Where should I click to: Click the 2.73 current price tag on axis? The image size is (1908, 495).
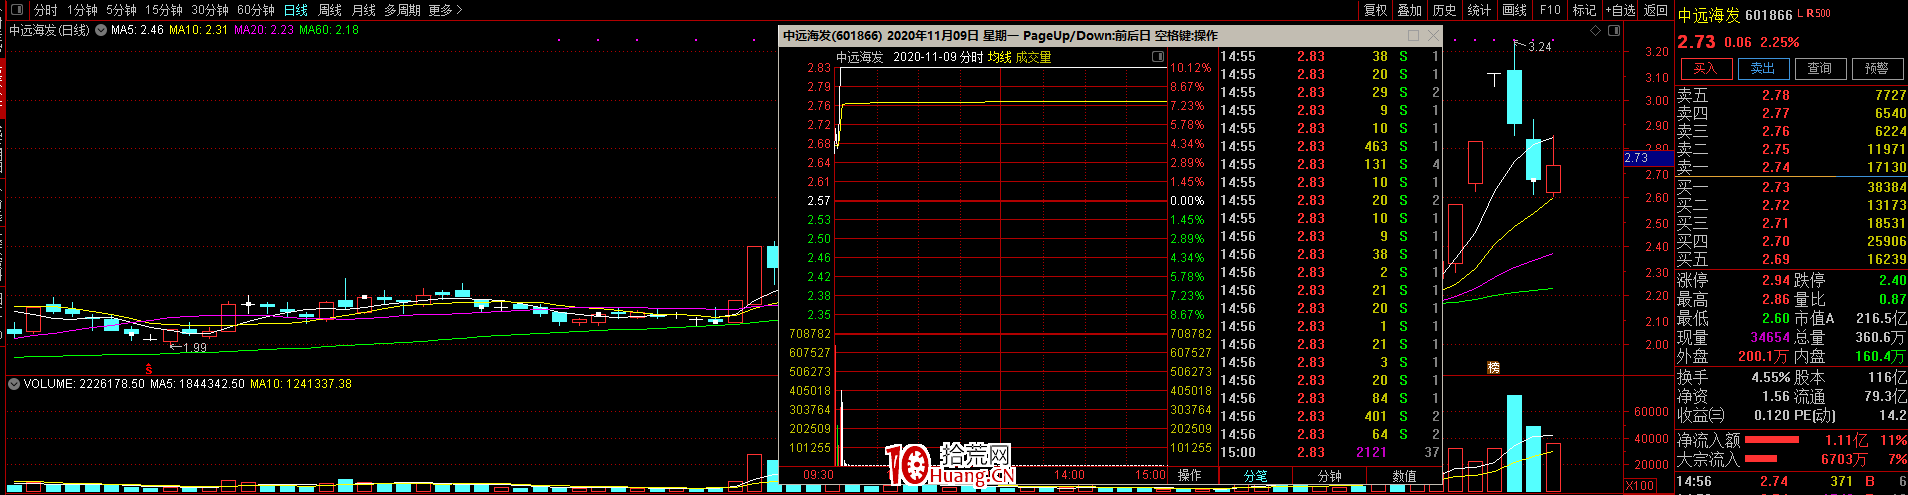[x=1647, y=158]
